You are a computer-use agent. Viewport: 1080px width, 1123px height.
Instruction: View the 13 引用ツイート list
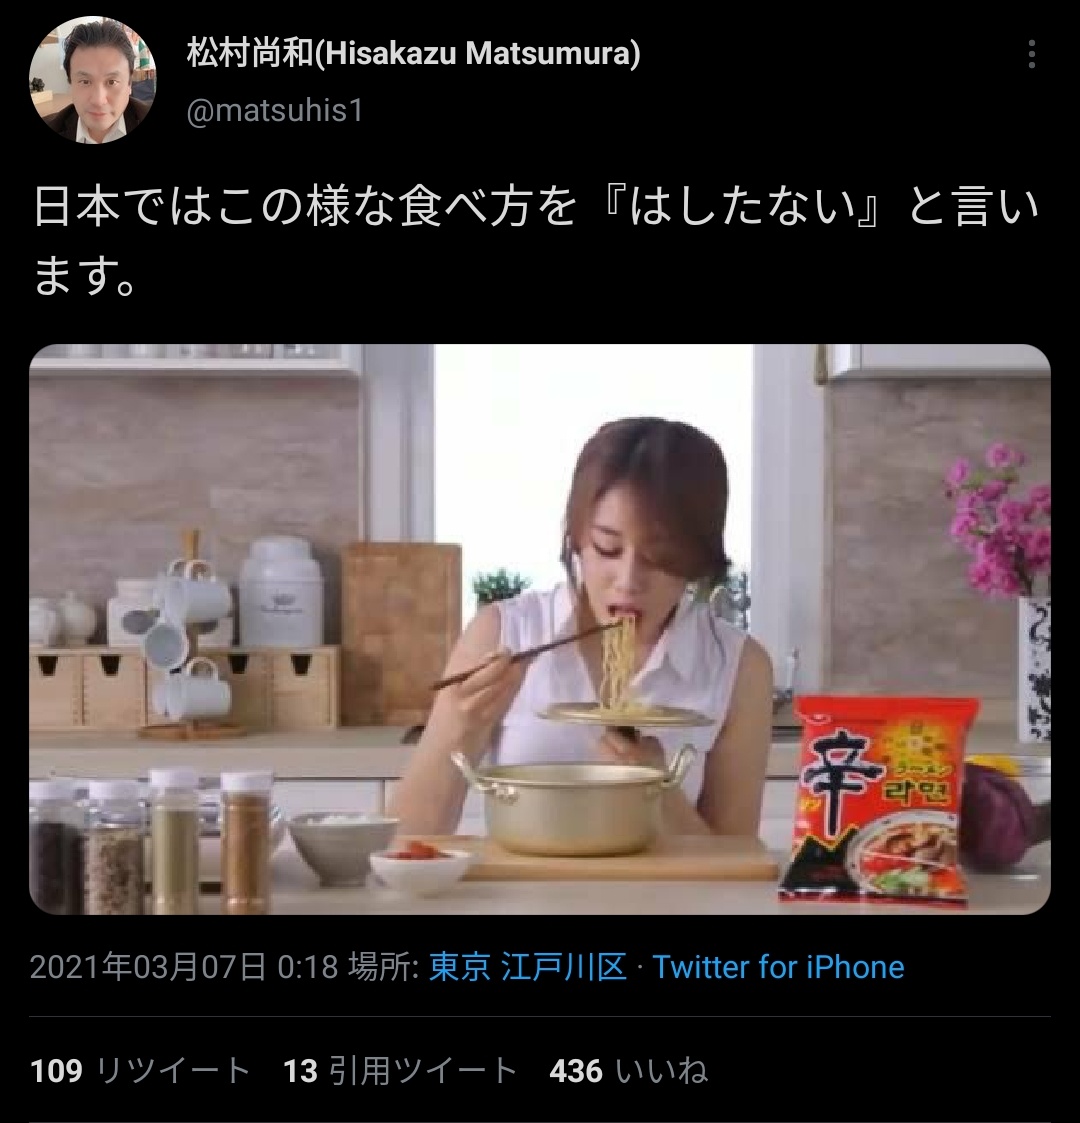pyautogui.click(x=400, y=1071)
